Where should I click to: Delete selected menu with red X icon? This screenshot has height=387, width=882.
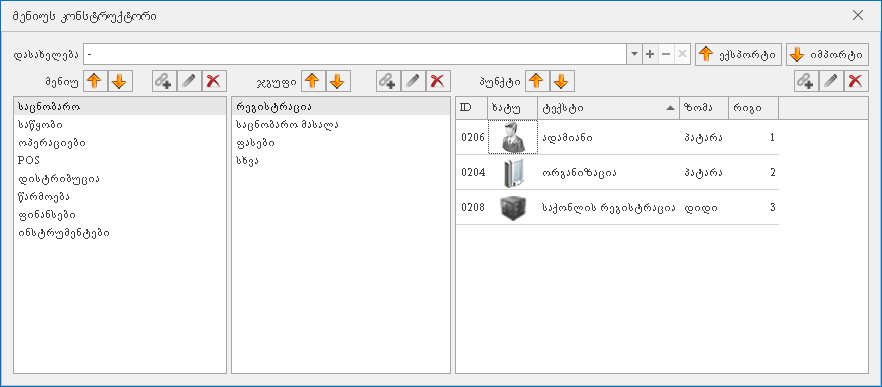tap(214, 82)
